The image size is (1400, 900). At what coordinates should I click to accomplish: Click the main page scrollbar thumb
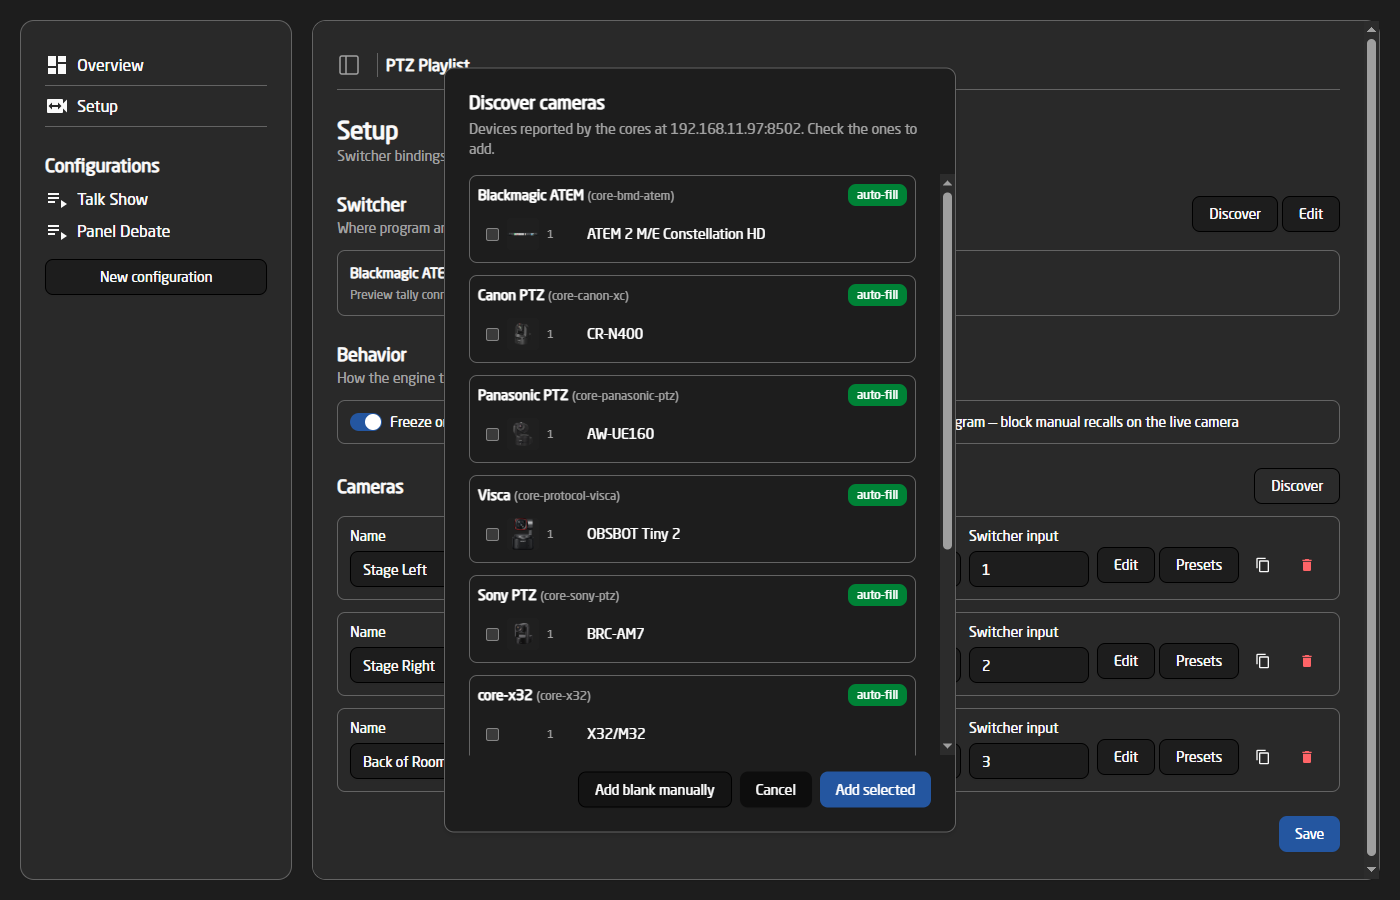(1372, 445)
